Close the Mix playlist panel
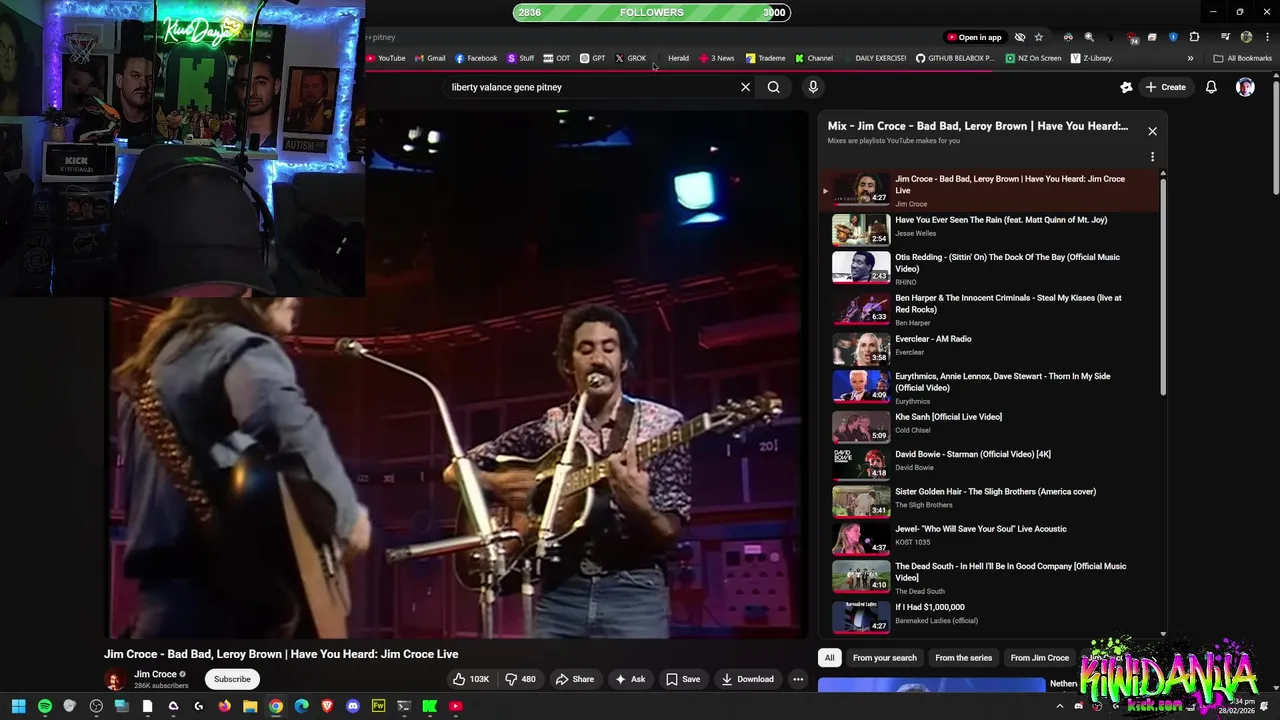The height and width of the screenshot is (720, 1280). [1152, 131]
